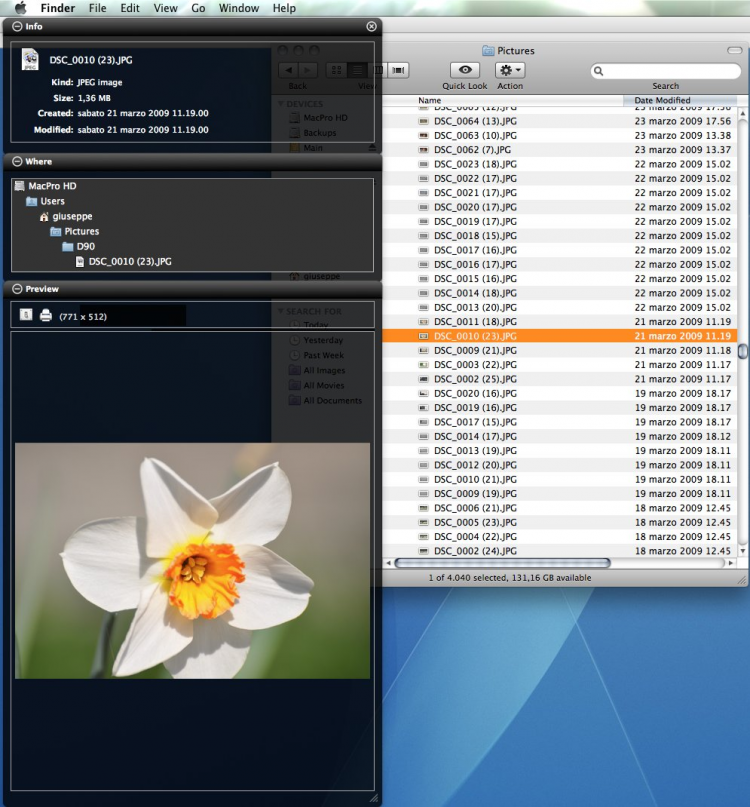This screenshot has width=750, height=807.
Task: Collapse the Info section
Action: 17,26
